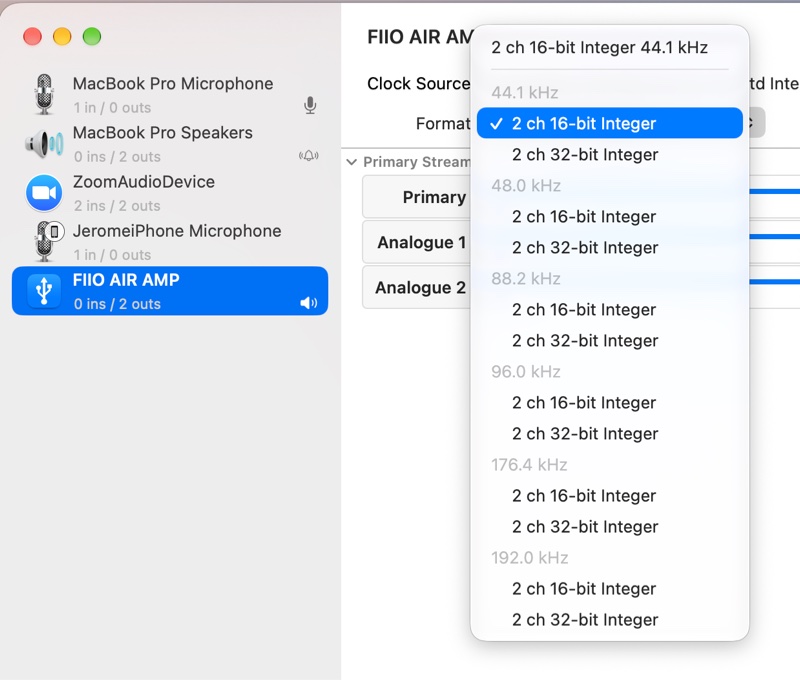This screenshot has width=800, height=680.
Task: Click the alert sound bell indicator icon
Action: (309, 156)
